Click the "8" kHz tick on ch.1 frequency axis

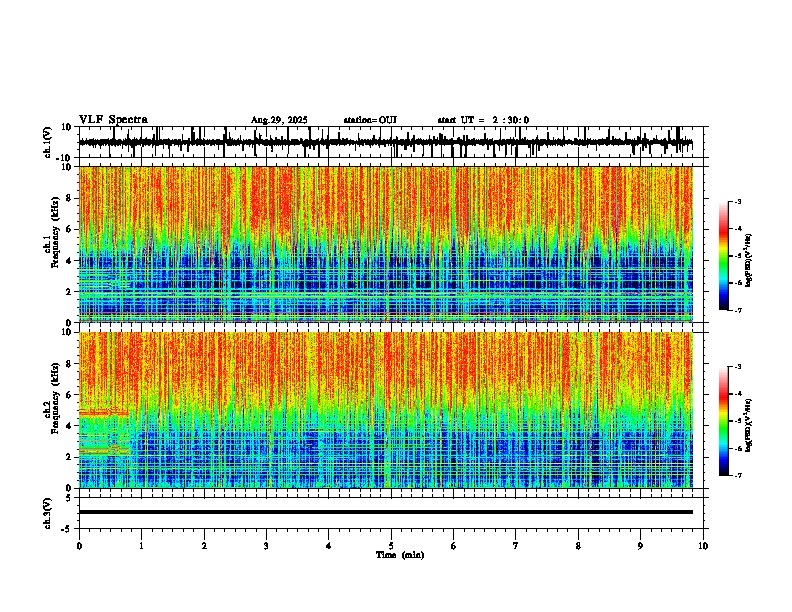[70, 198]
